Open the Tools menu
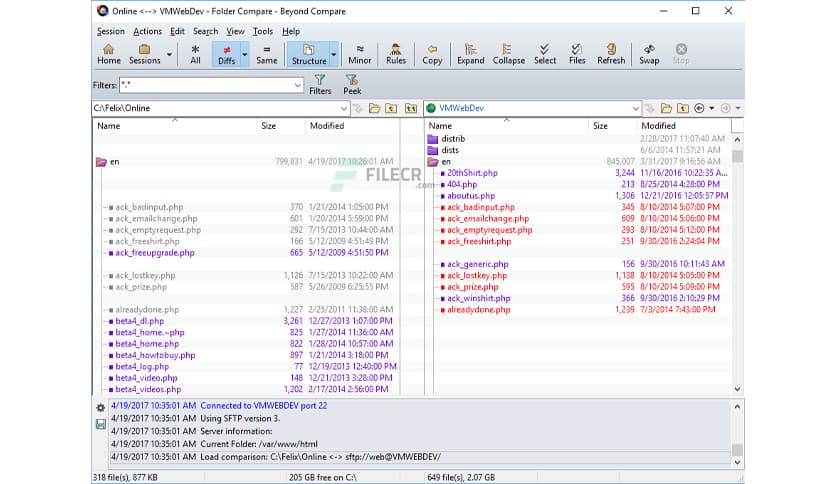836x484 pixels. [x=262, y=31]
